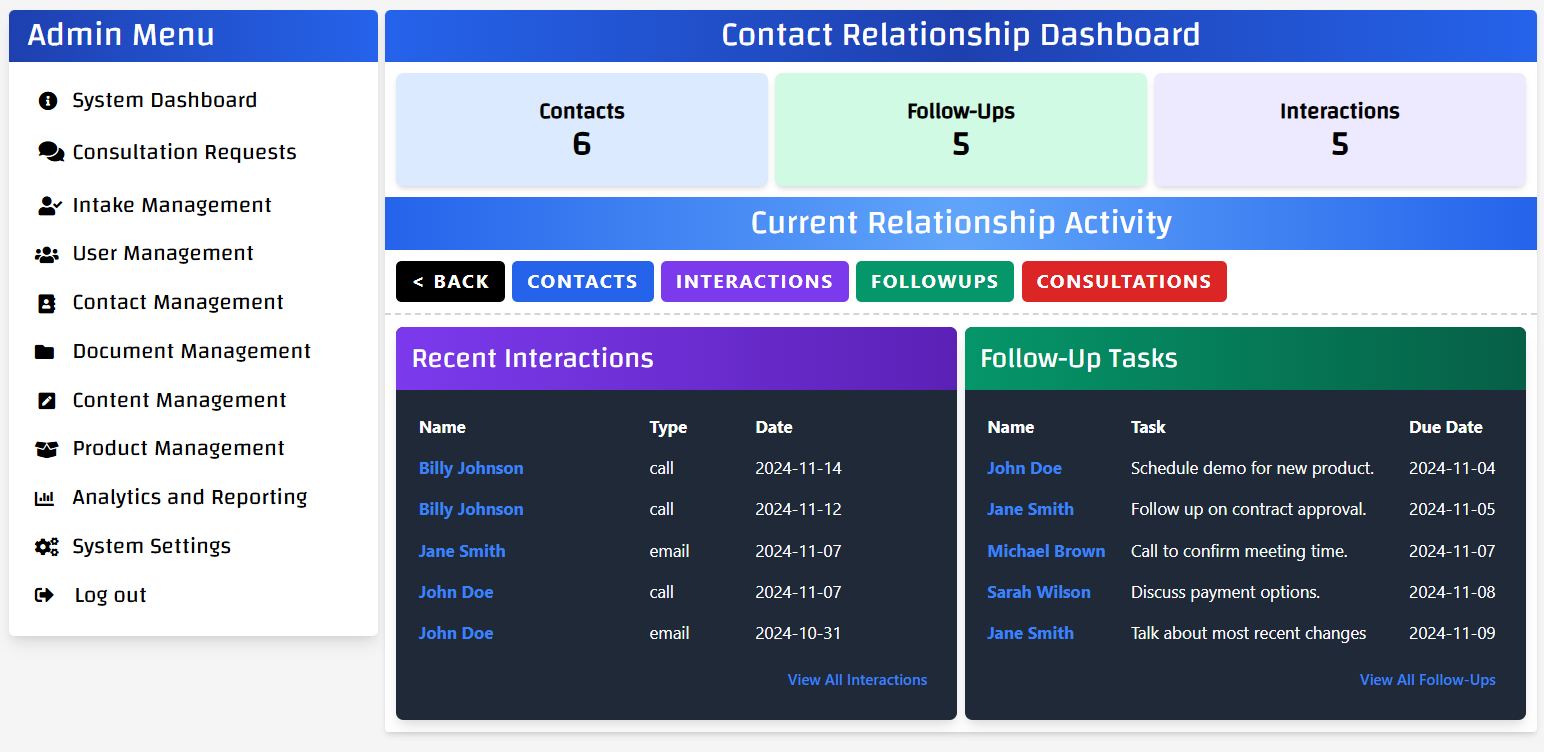Click the System Settings gears icon

[x=47, y=547]
